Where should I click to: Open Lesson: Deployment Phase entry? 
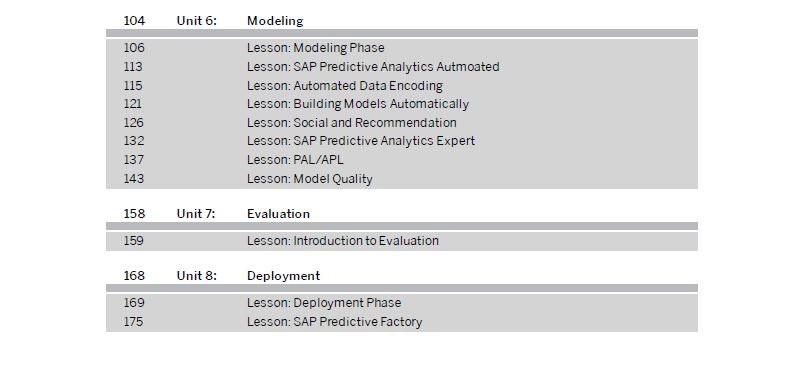[324, 303]
